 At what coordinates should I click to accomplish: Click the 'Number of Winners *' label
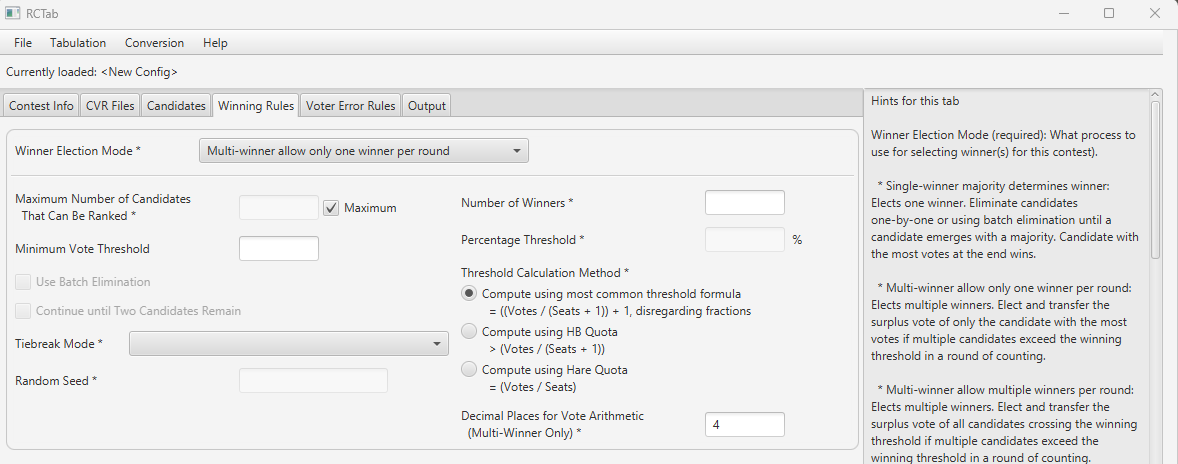[x=518, y=203]
